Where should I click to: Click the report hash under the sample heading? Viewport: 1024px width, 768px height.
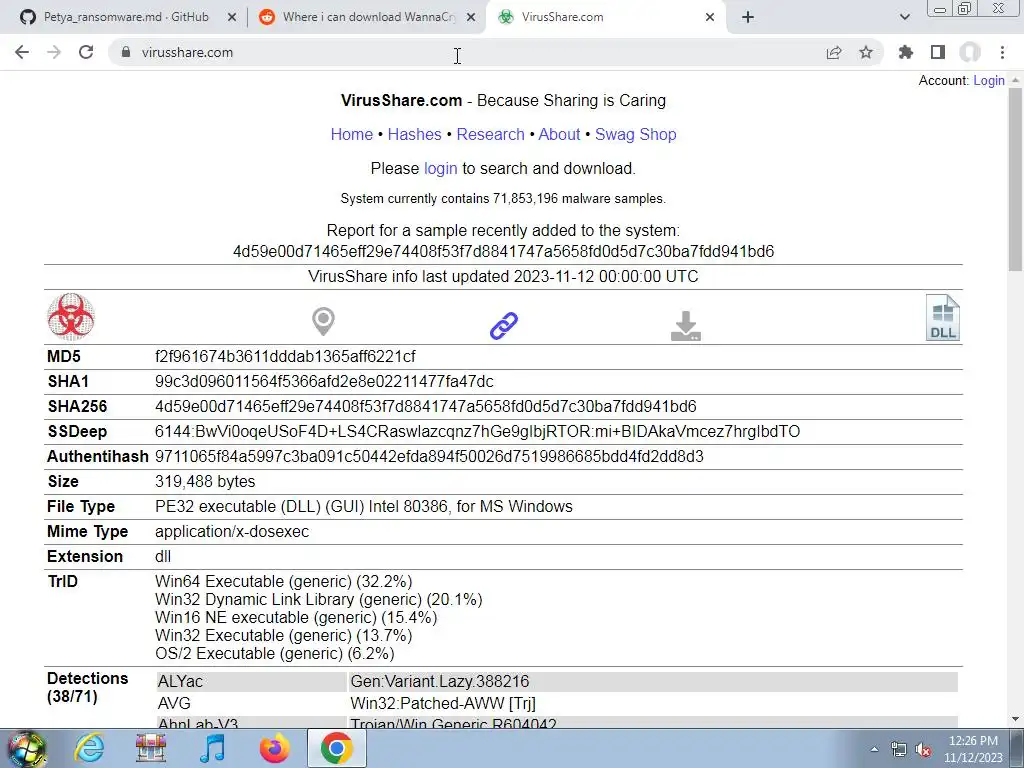[504, 251]
